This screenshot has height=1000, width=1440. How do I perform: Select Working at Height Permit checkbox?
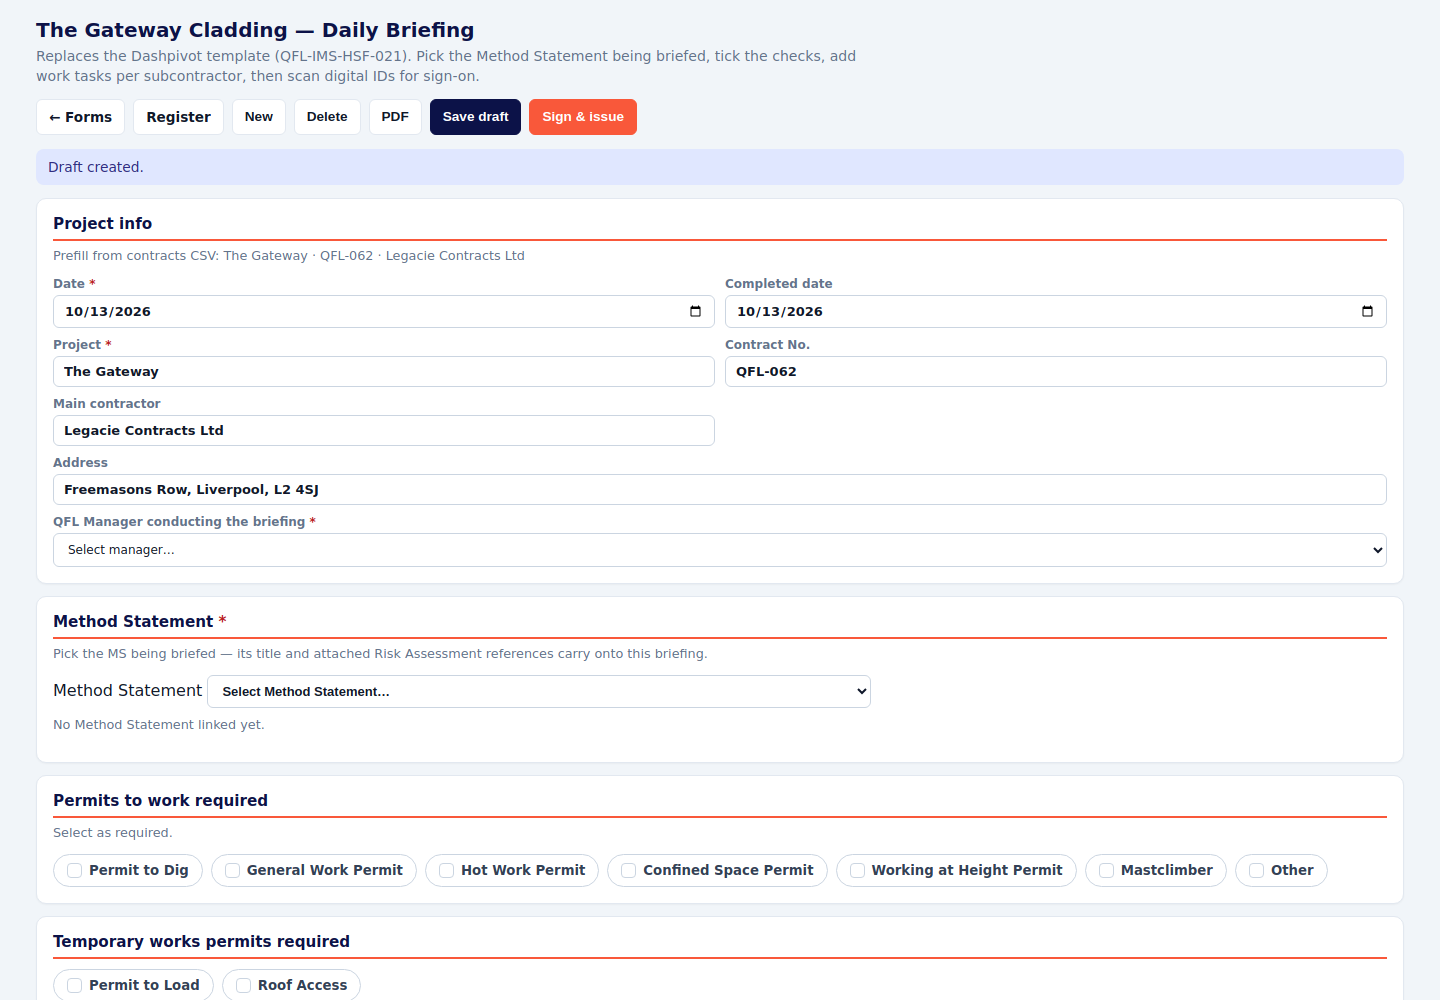click(858, 870)
